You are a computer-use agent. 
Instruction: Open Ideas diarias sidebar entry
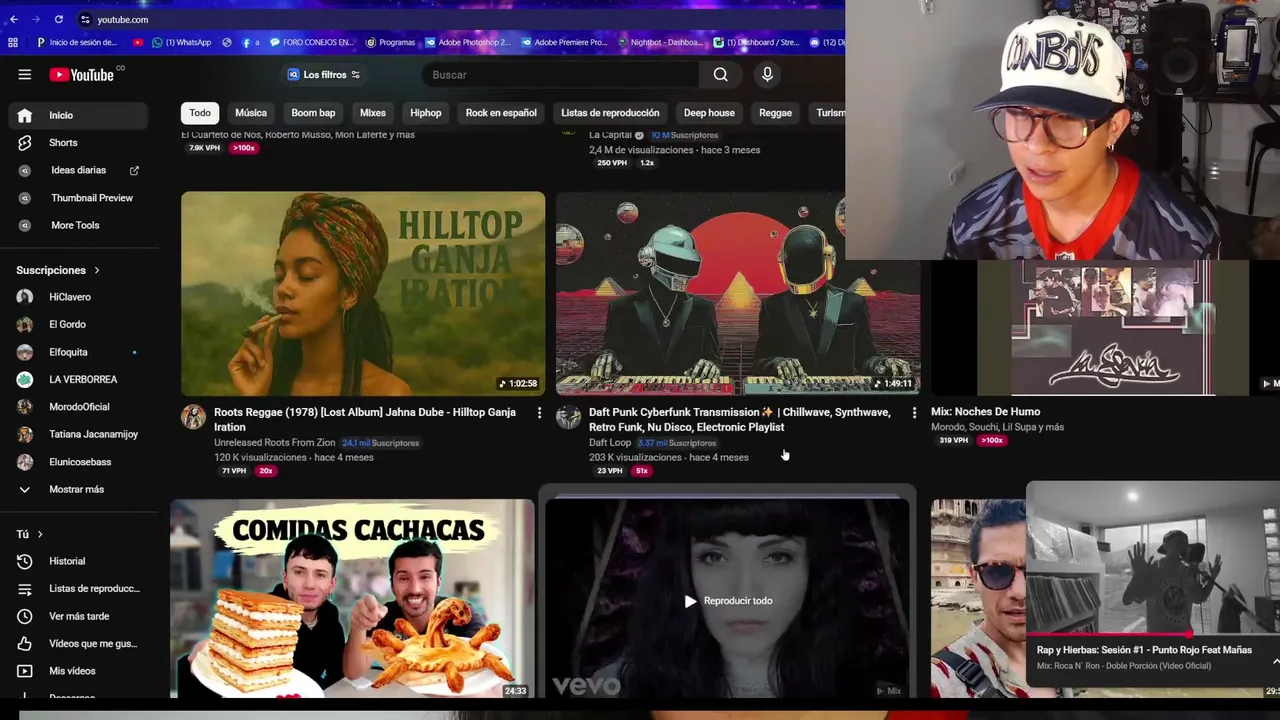click(x=78, y=170)
